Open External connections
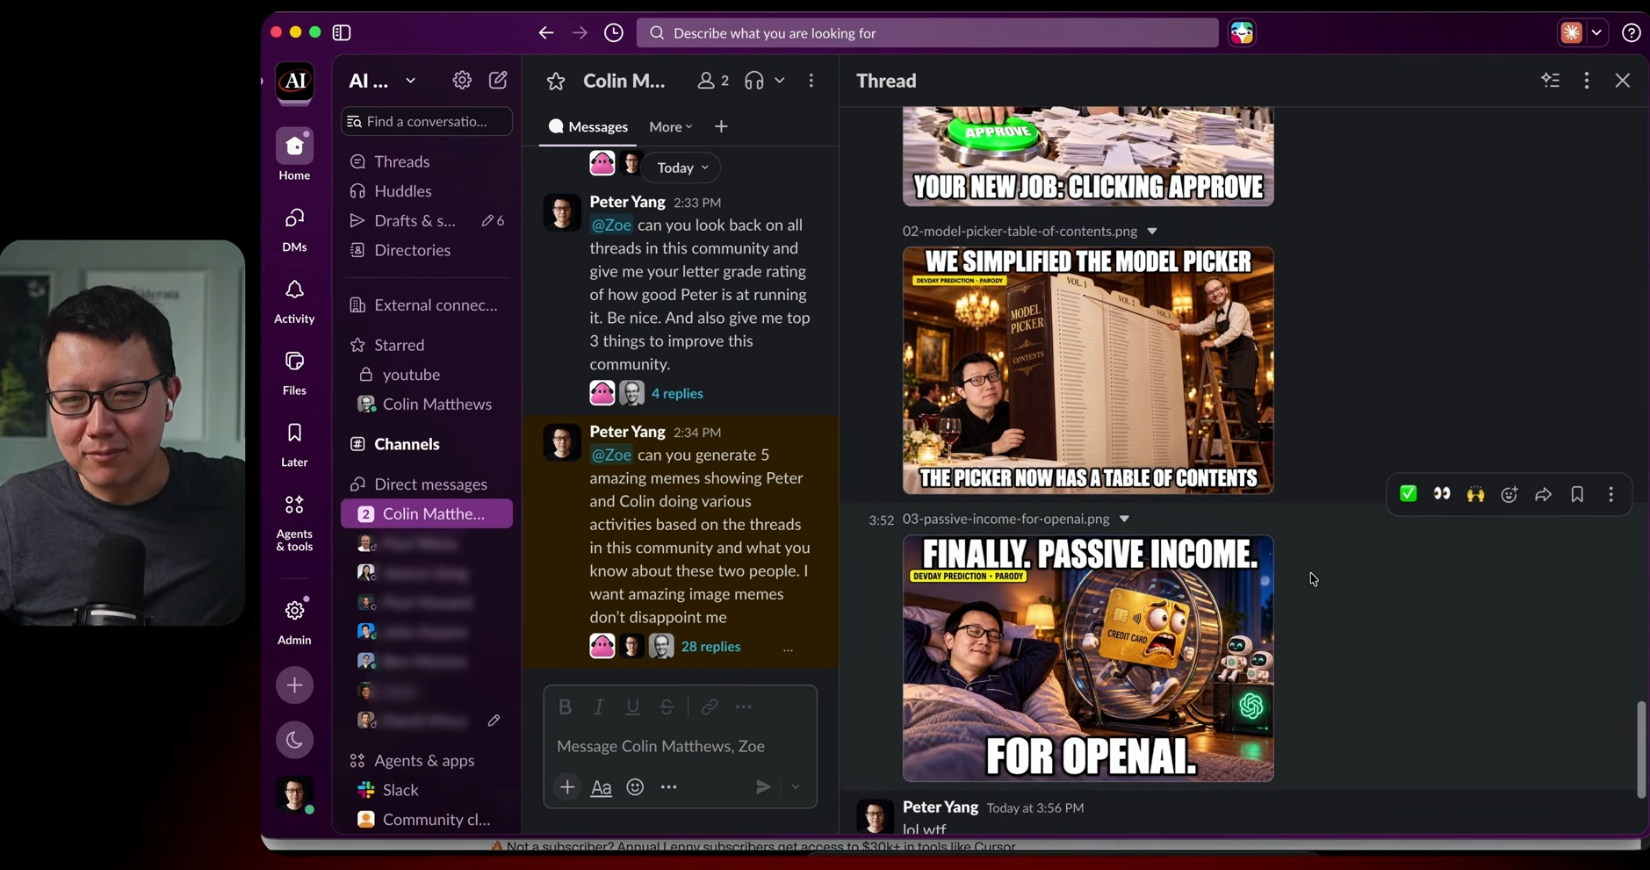This screenshot has width=1650, height=870. tap(436, 305)
